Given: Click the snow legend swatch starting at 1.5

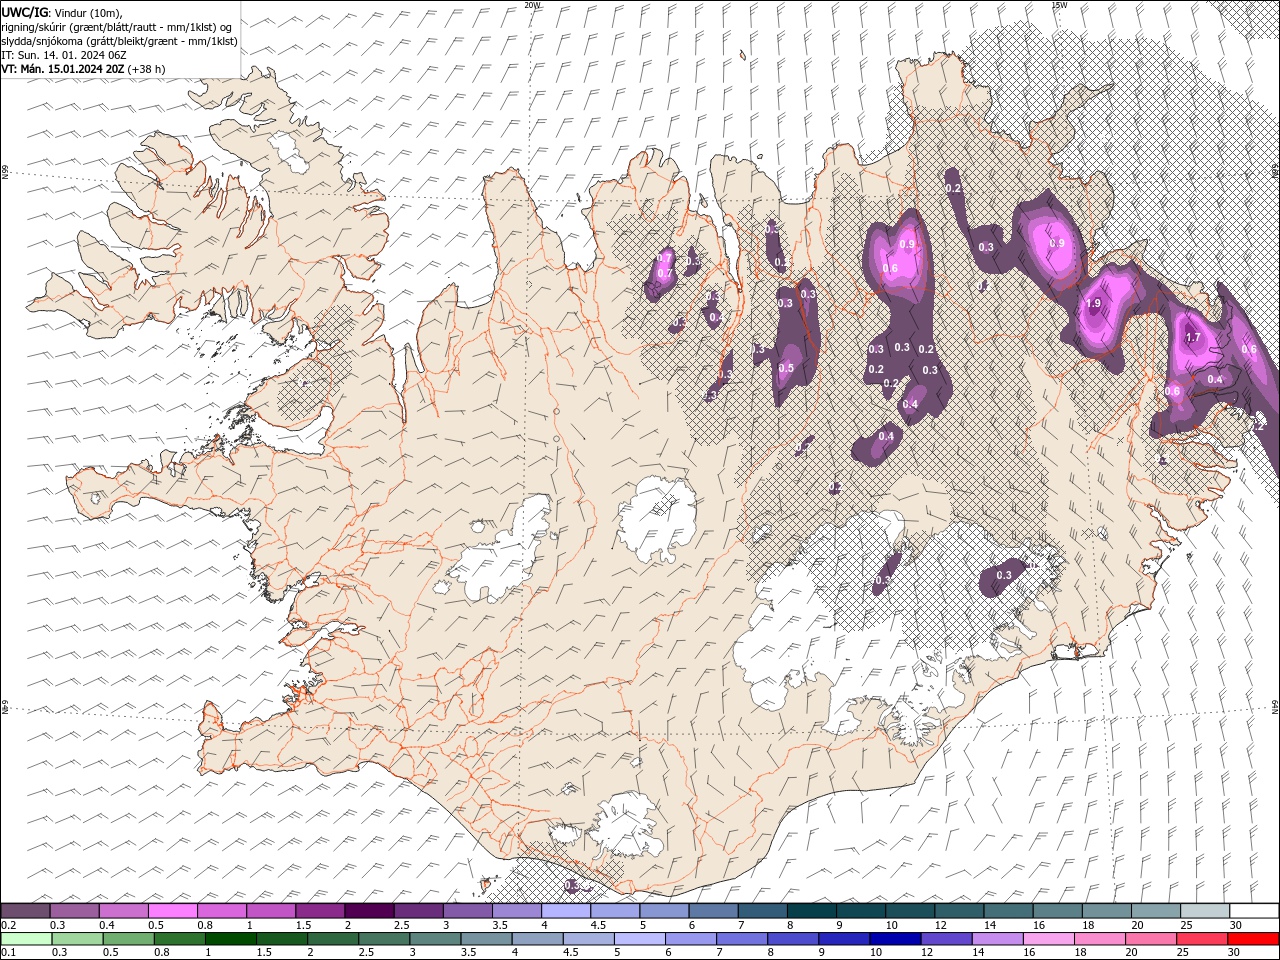Looking at the screenshot, I should pyautogui.click(x=319, y=910).
